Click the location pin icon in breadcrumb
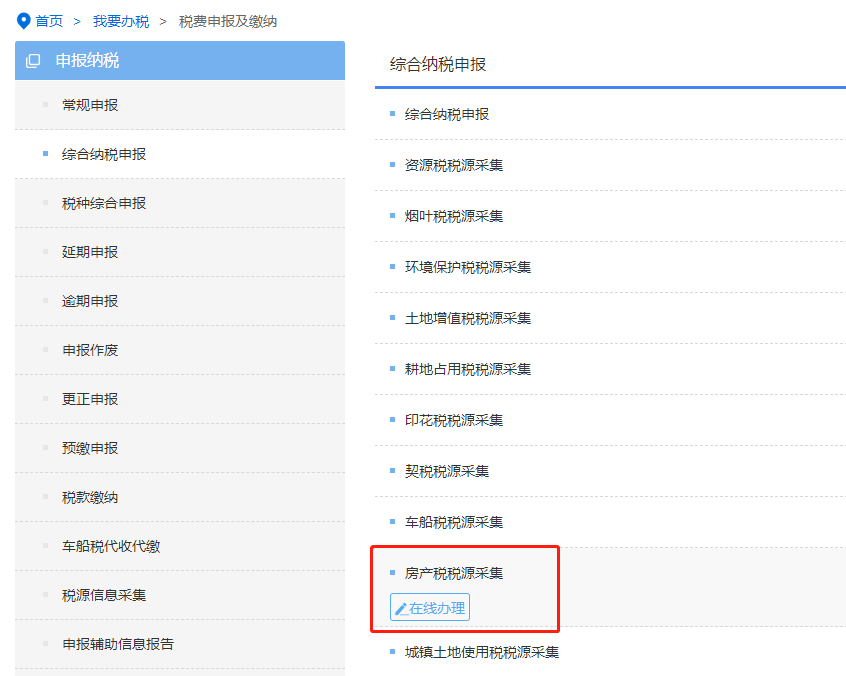The height and width of the screenshot is (676, 846). [x=24, y=21]
